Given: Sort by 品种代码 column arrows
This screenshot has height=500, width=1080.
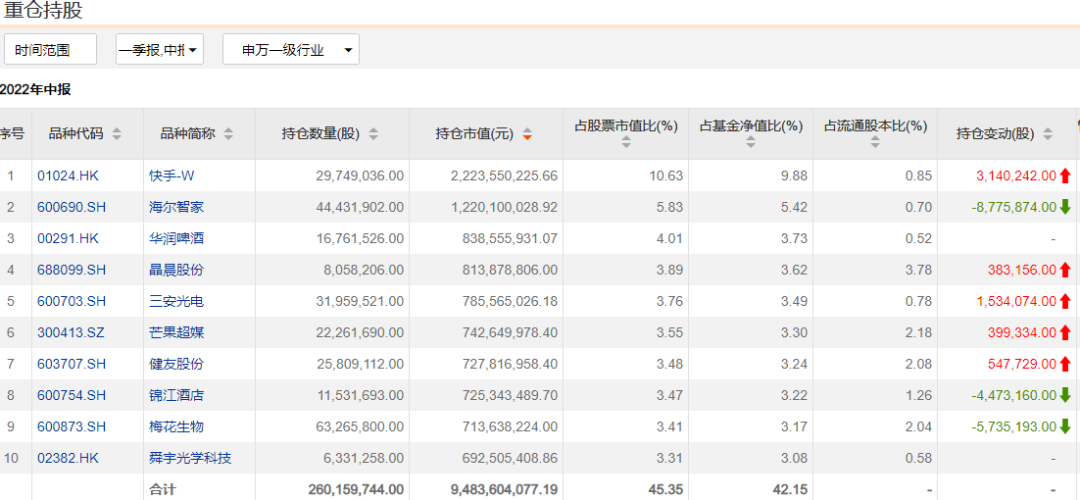Looking at the screenshot, I should [x=116, y=134].
